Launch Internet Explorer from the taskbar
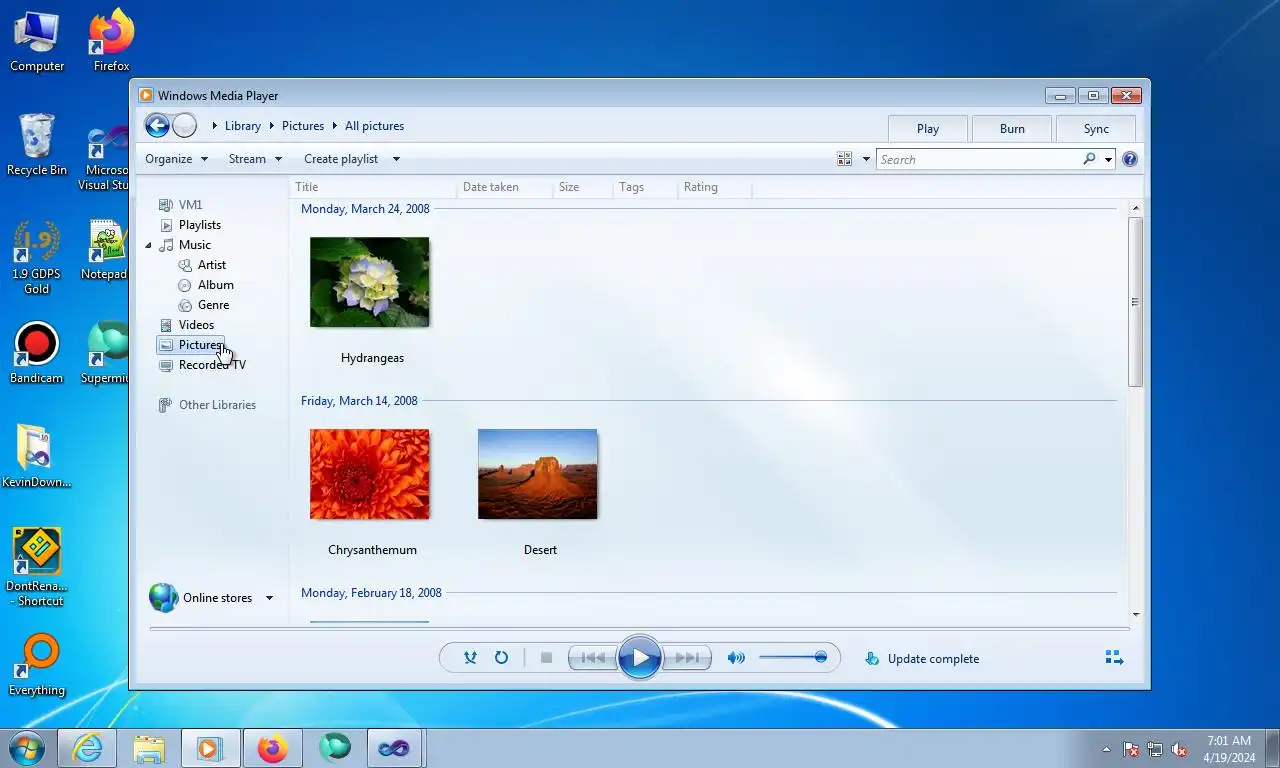 pos(87,748)
